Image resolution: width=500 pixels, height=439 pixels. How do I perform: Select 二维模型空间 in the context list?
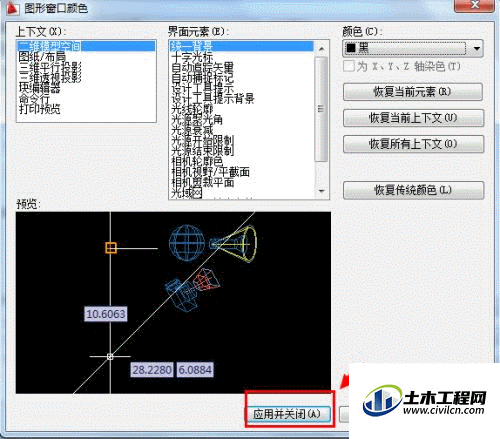pyautogui.click(x=86, y=46)
